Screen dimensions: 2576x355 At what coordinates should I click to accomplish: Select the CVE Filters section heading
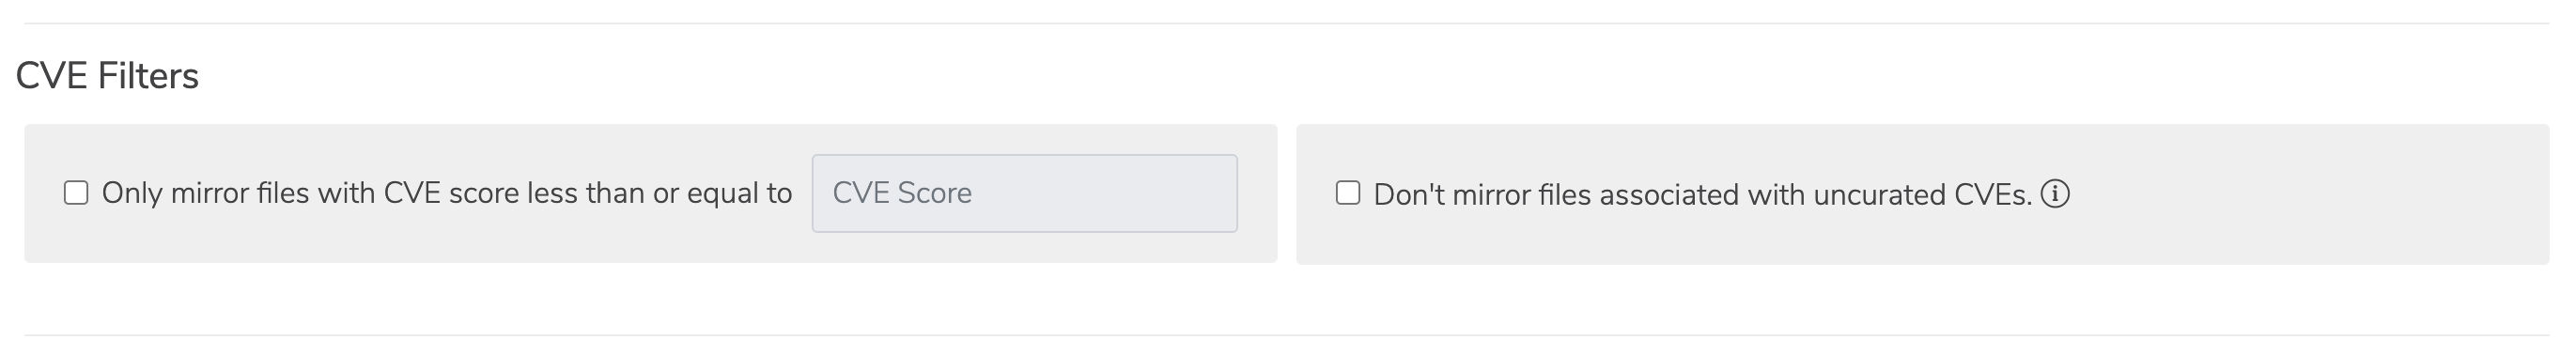[107, 76]
